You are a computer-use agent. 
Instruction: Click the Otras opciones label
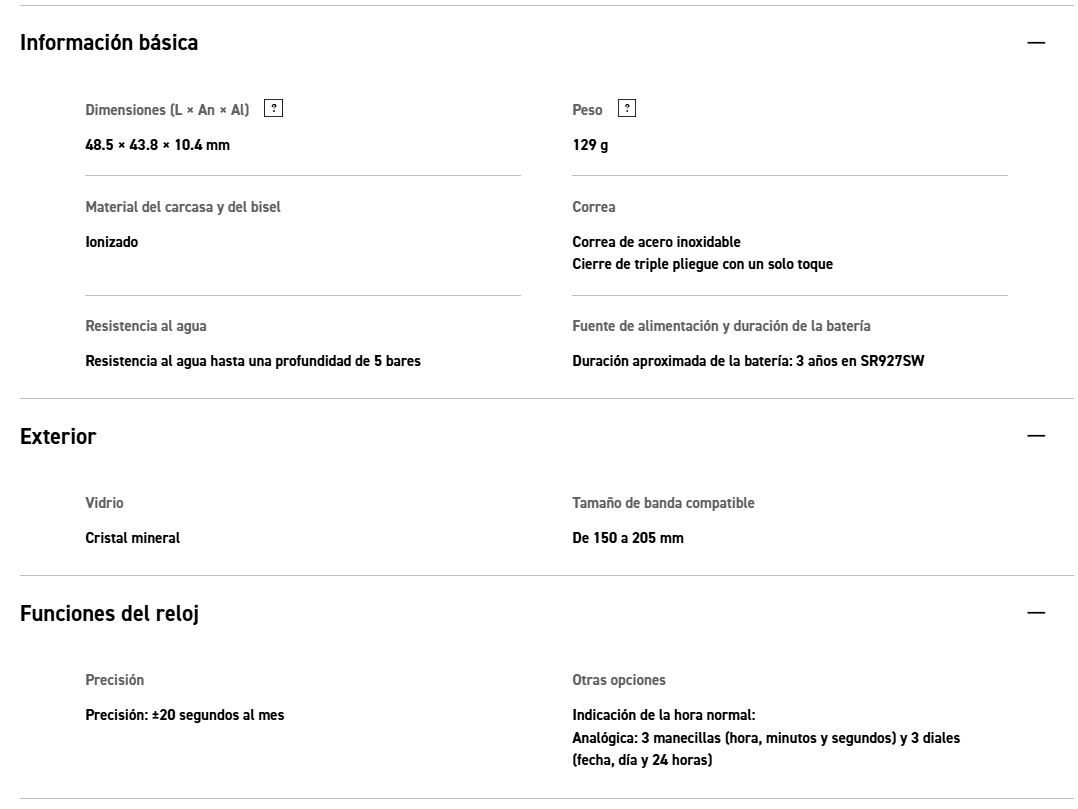(x=618, y=680)
